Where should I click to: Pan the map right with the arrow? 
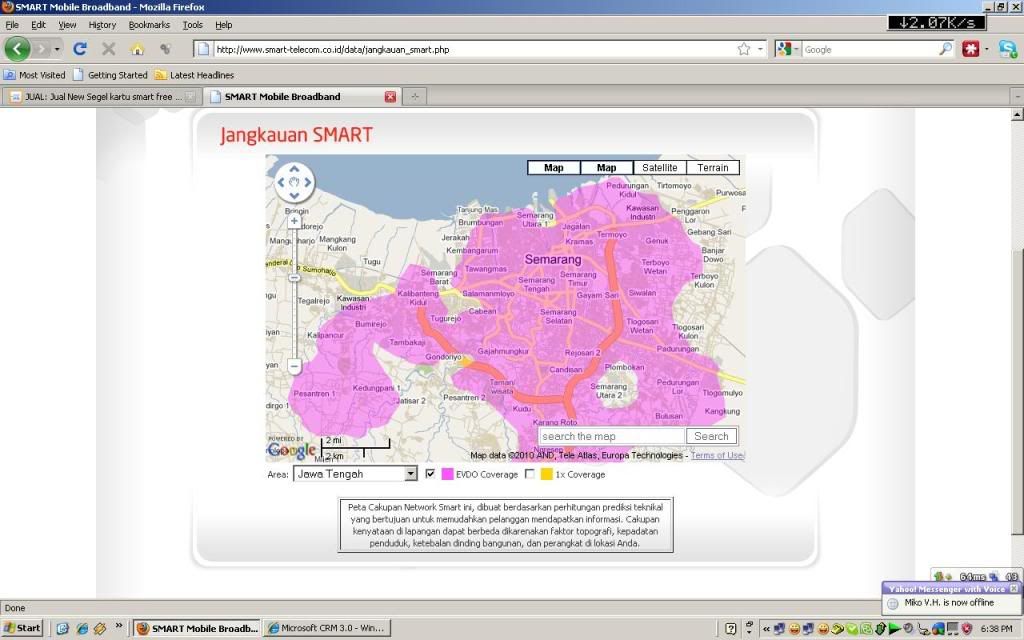tap(308, 182)
